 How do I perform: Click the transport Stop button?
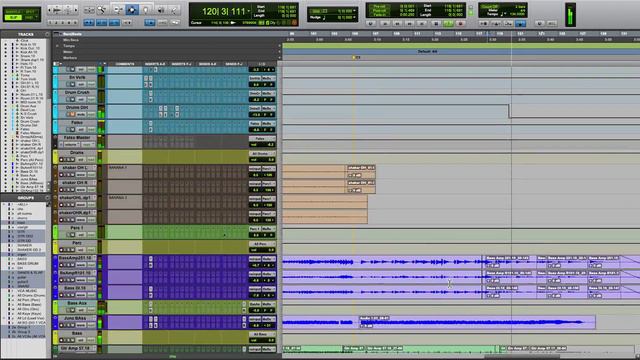pos(436,24)
